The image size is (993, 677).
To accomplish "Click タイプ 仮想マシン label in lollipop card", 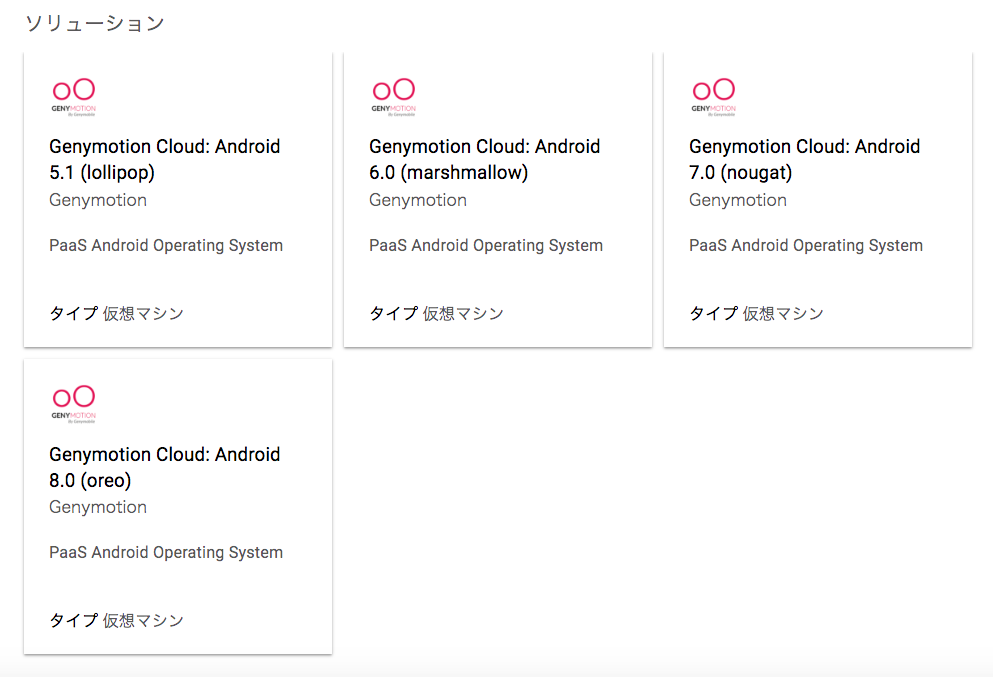I will pyautogui.click(x=117, y=313).
